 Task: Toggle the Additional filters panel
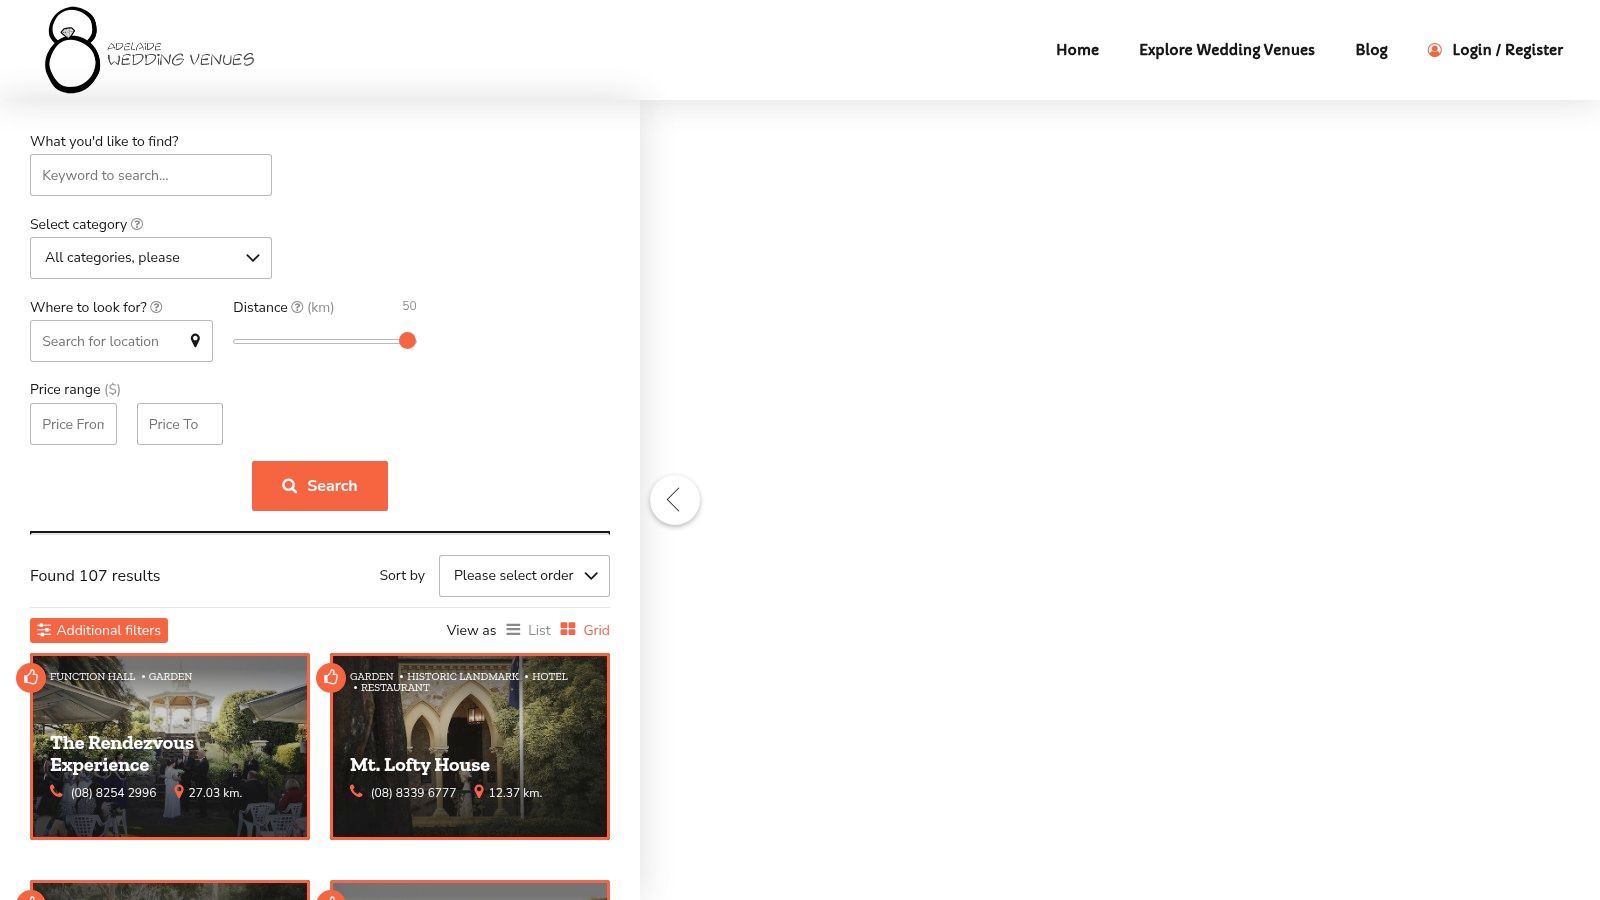click(x=99, y=630)
